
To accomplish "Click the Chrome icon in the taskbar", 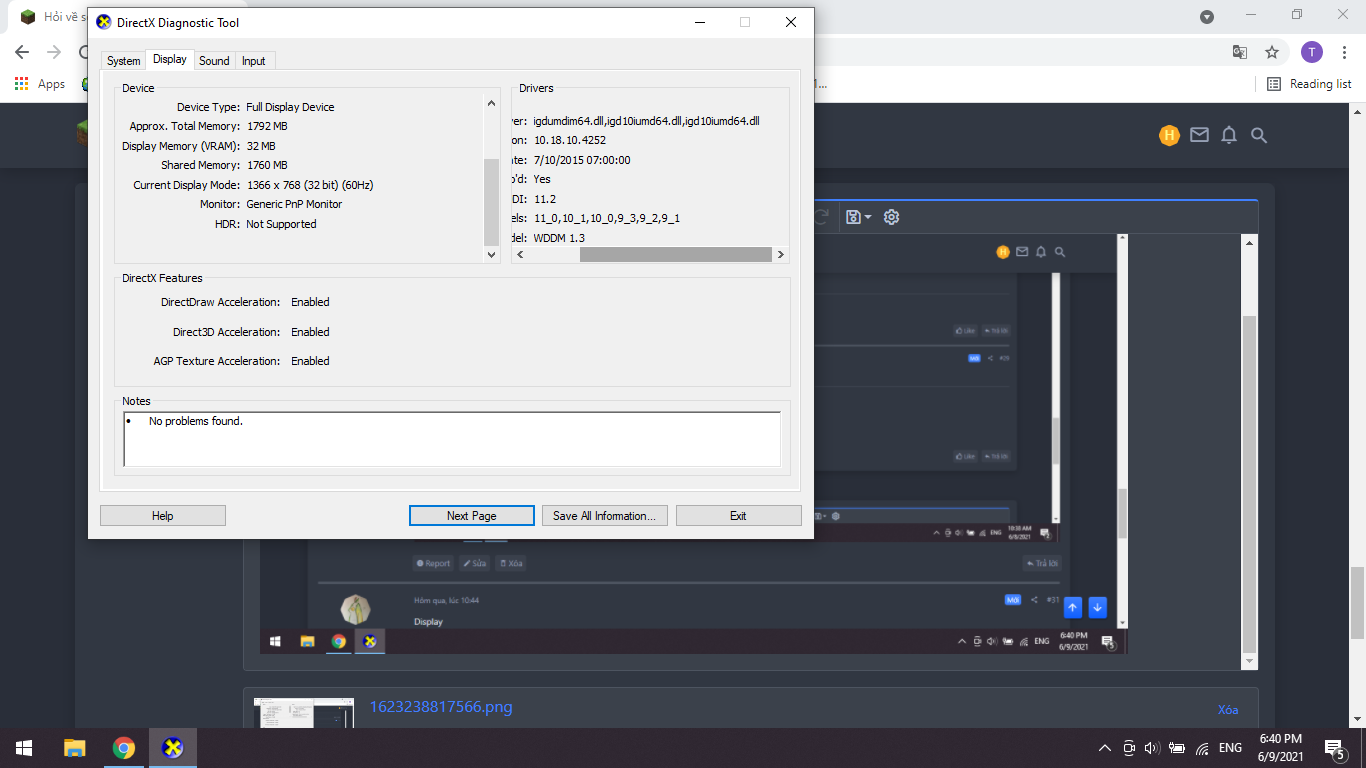I will pyautogui.click(x=124, y=748).
